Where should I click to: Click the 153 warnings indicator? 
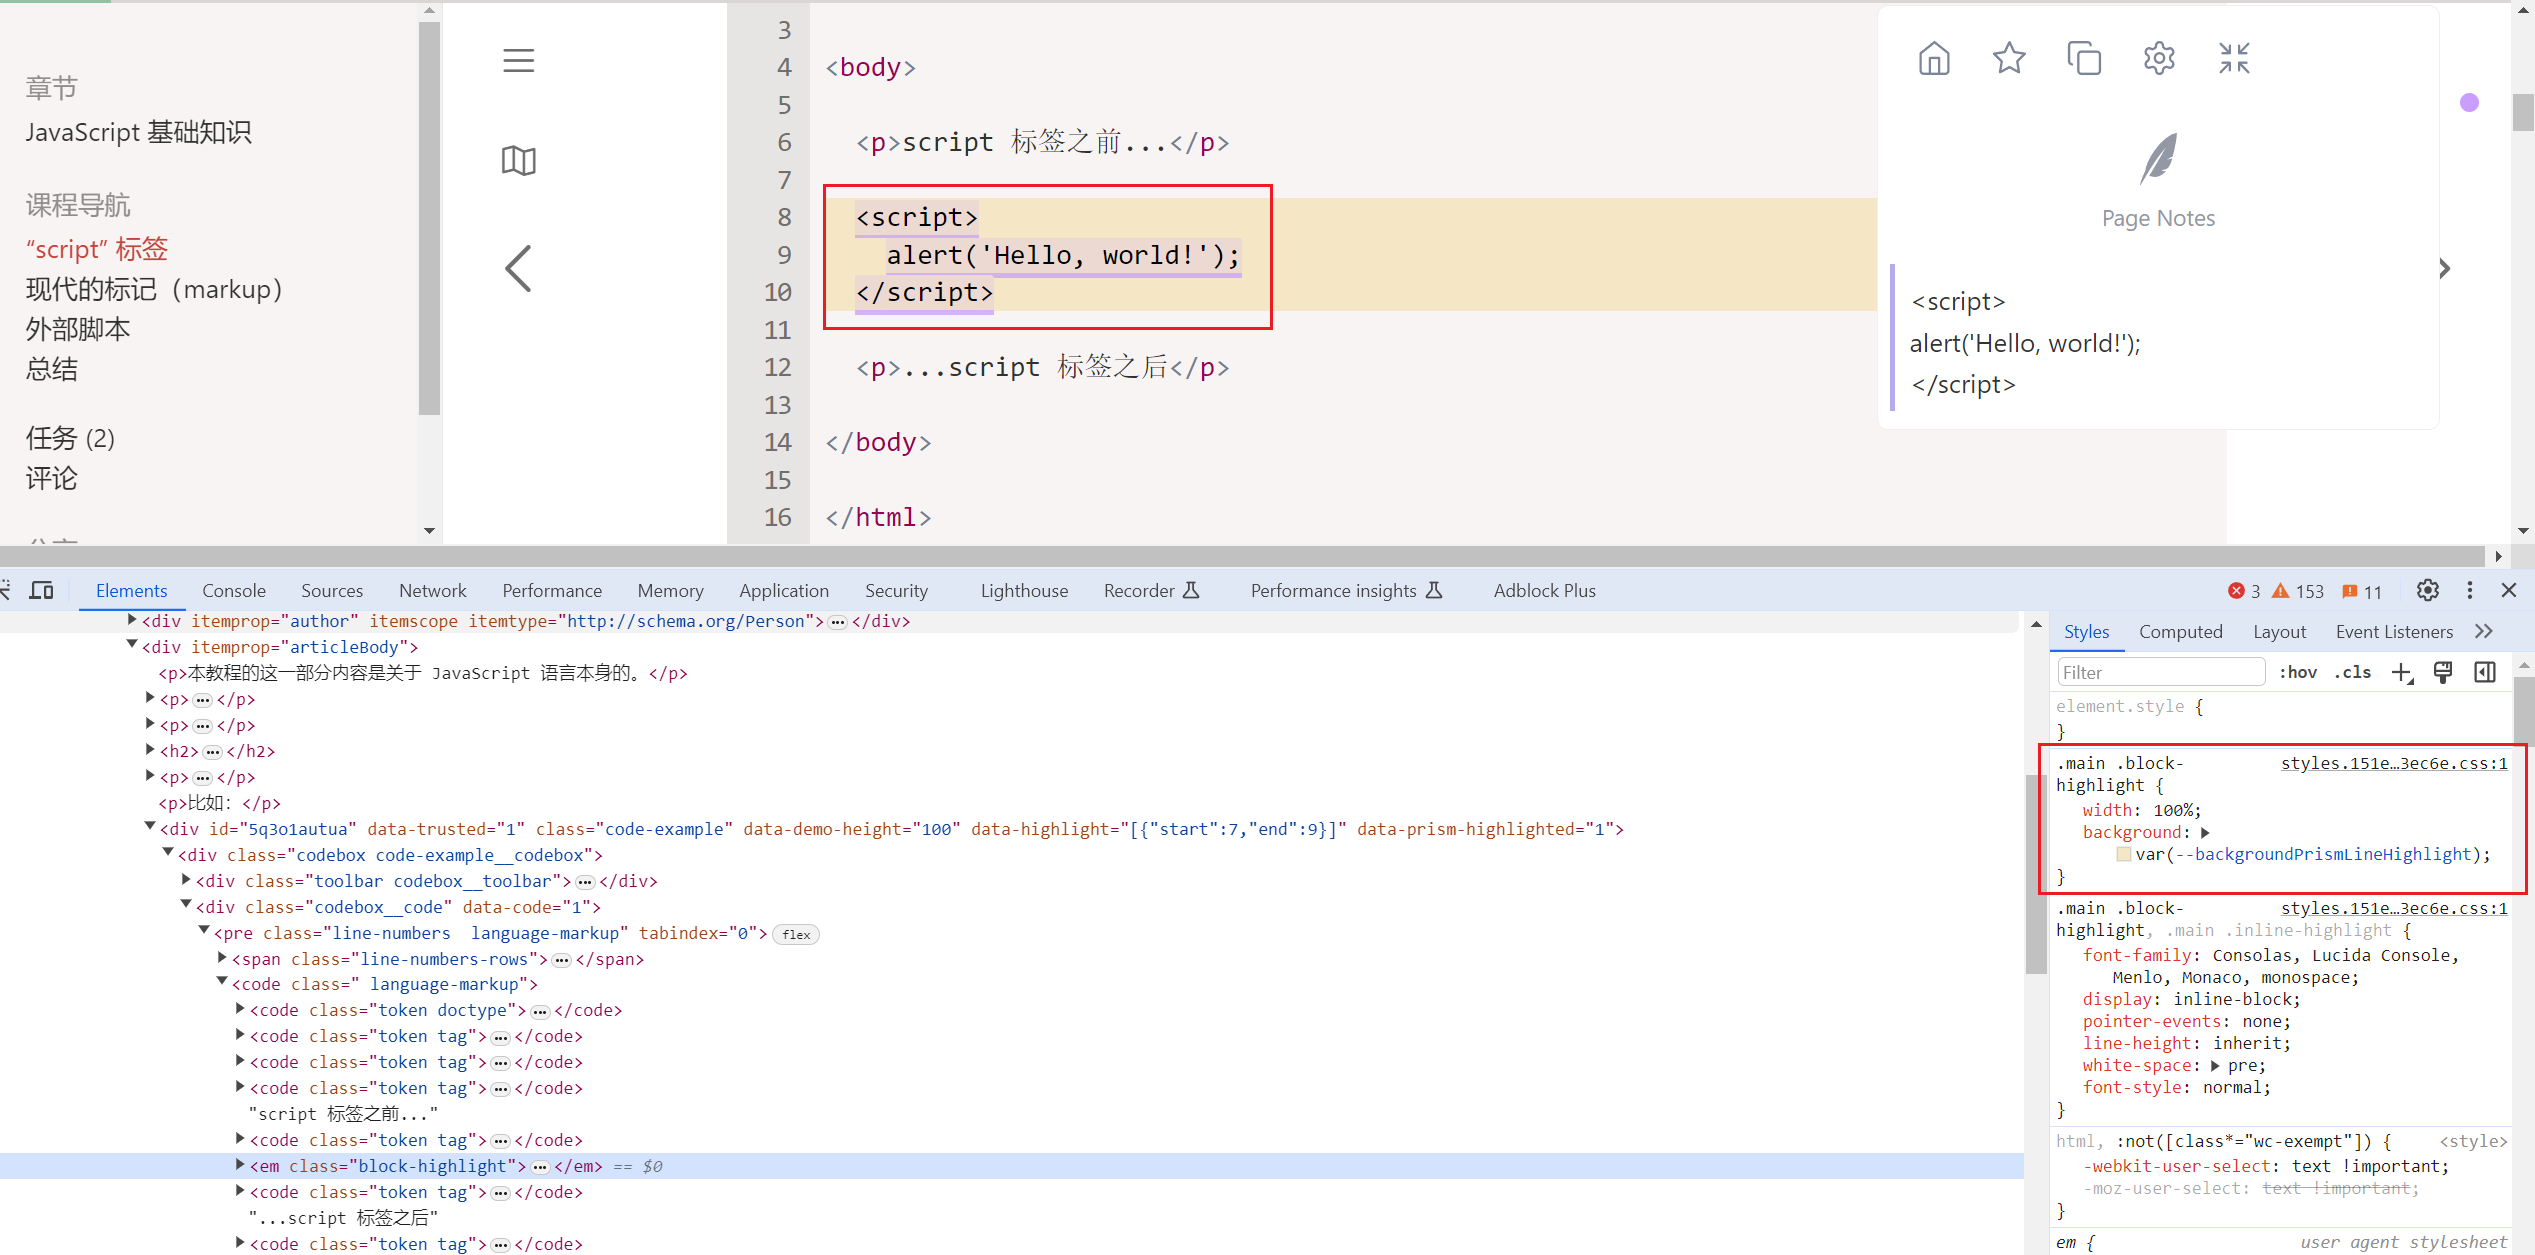pyautogui.click(x=2297, y=591)
